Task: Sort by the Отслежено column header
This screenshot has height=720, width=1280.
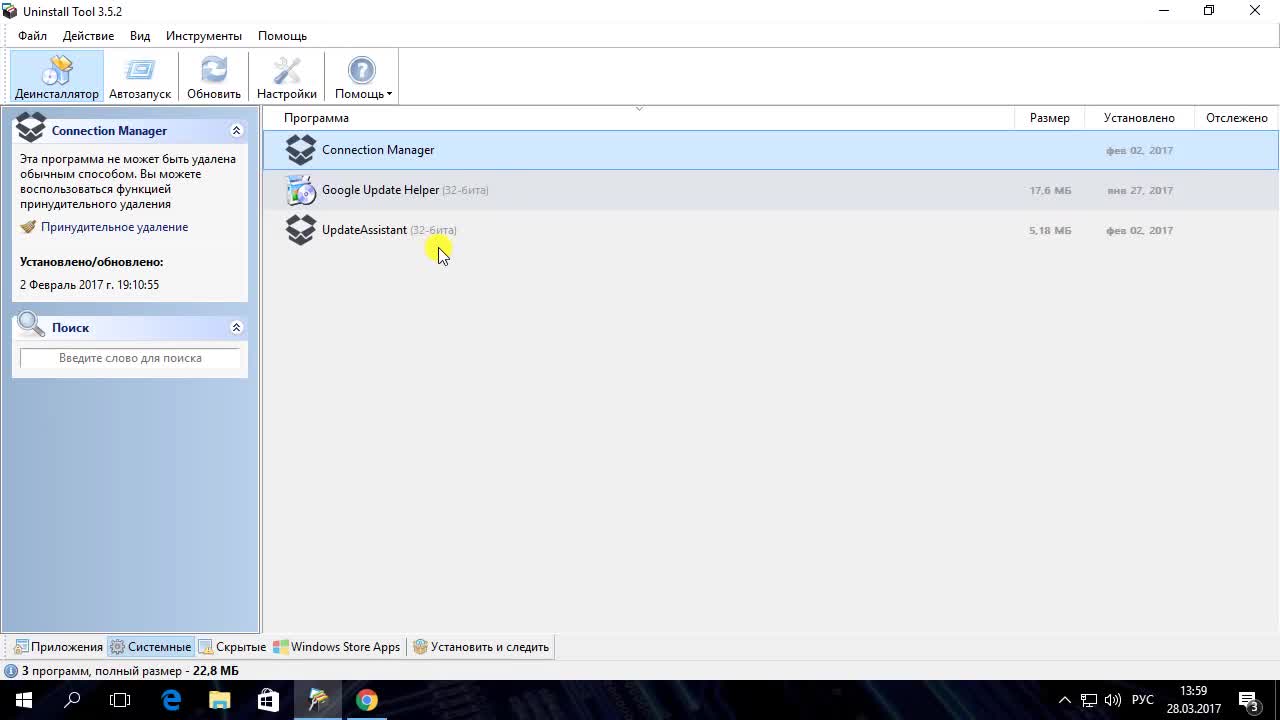Action: pos(1237,118)
